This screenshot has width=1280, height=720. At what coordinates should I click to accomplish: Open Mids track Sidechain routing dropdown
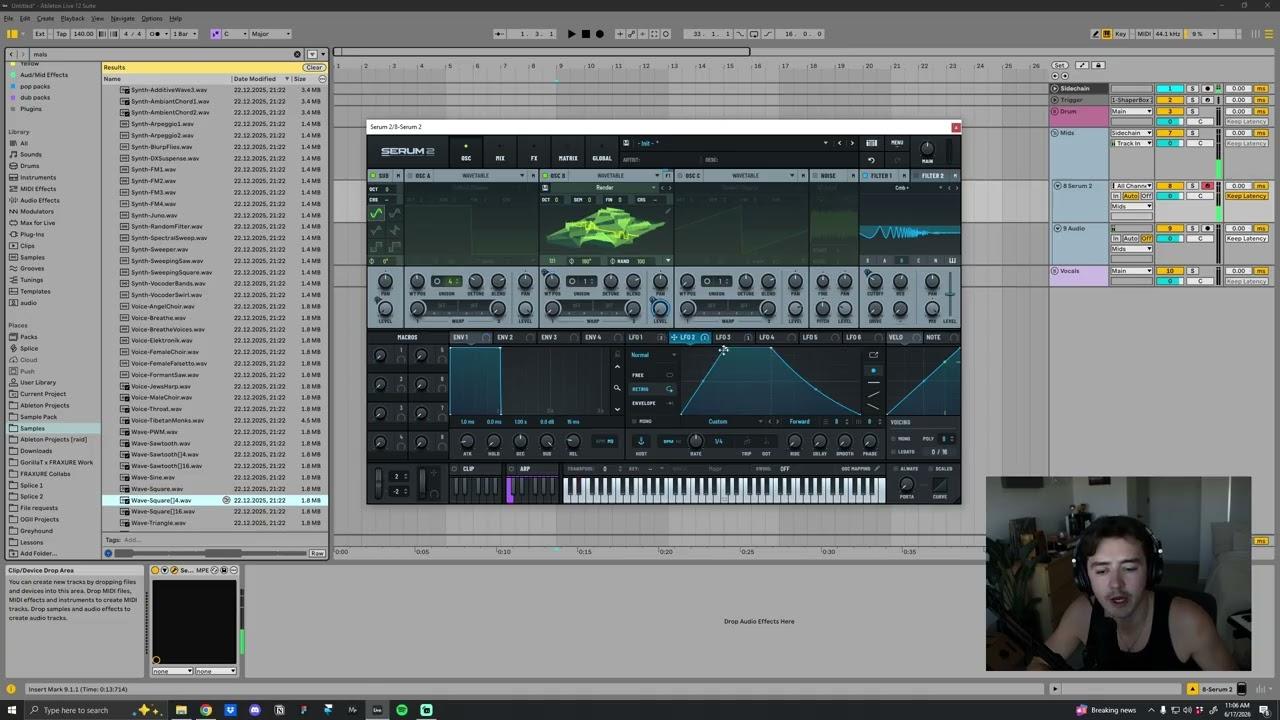(x=1132, y=133)
